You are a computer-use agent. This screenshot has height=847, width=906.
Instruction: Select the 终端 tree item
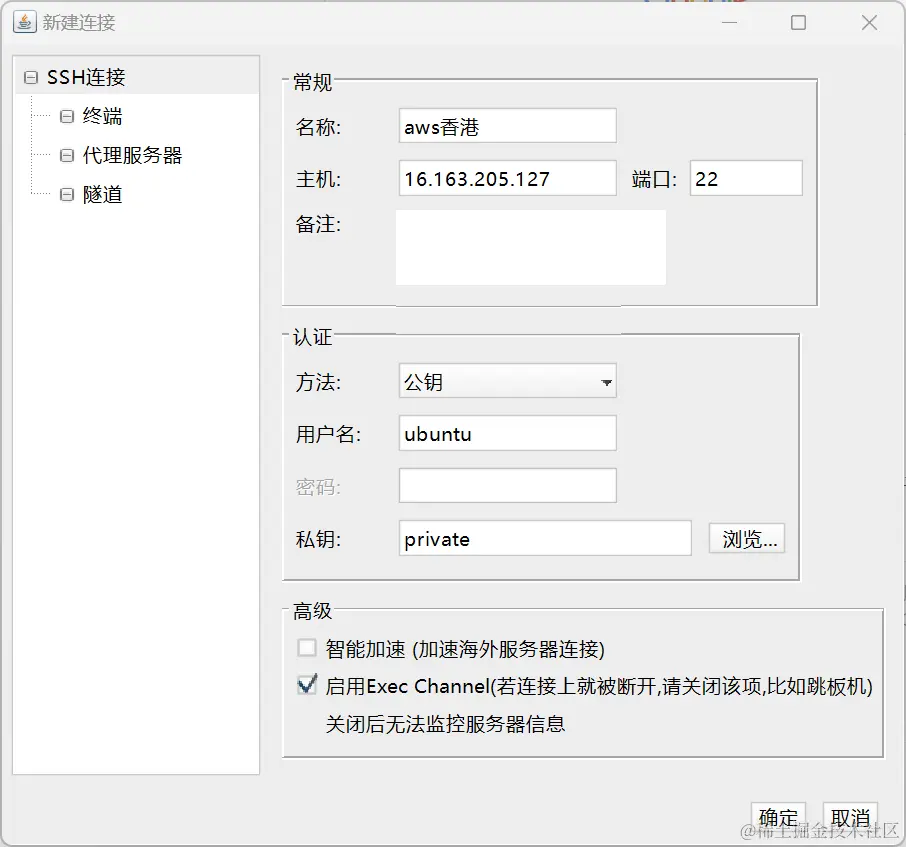tap(102, 116)
